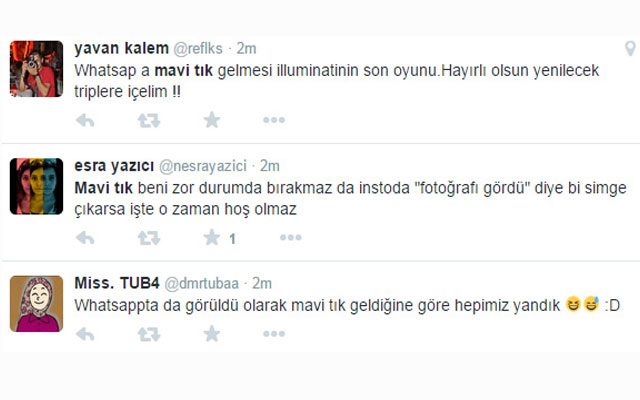Reply to yavan kalem's tweet
Image resolution: width=640 pixels, height=400 pixels.
pos(85,120)
